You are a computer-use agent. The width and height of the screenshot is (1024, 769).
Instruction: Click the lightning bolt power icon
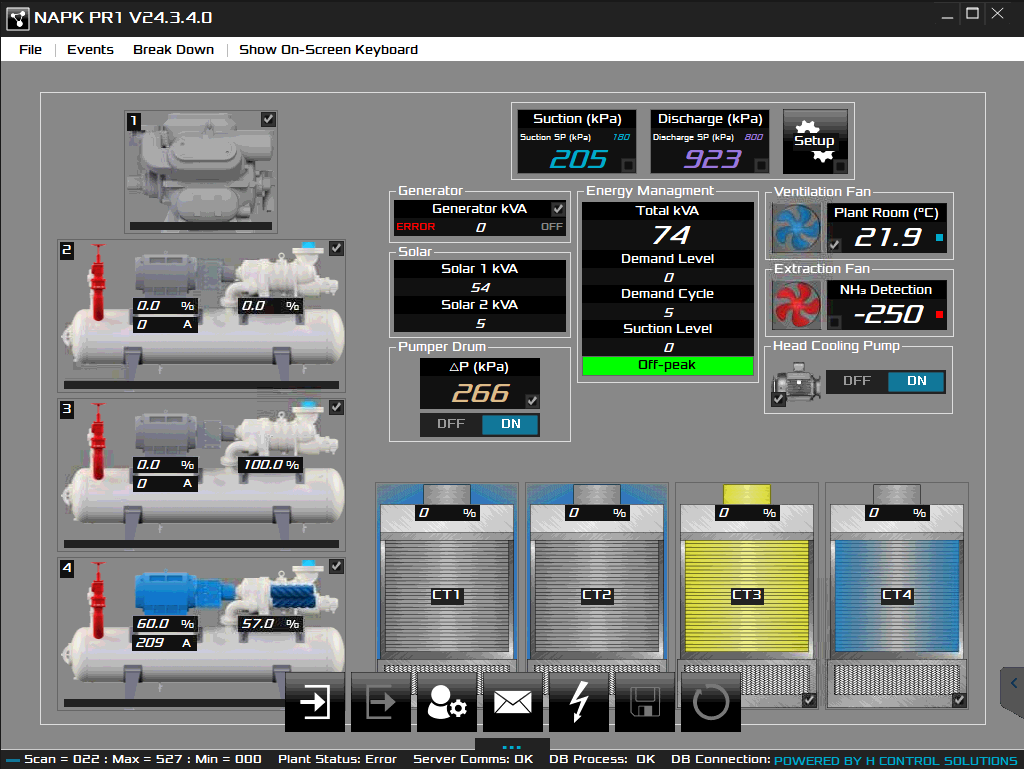click(x=579, y=702)
